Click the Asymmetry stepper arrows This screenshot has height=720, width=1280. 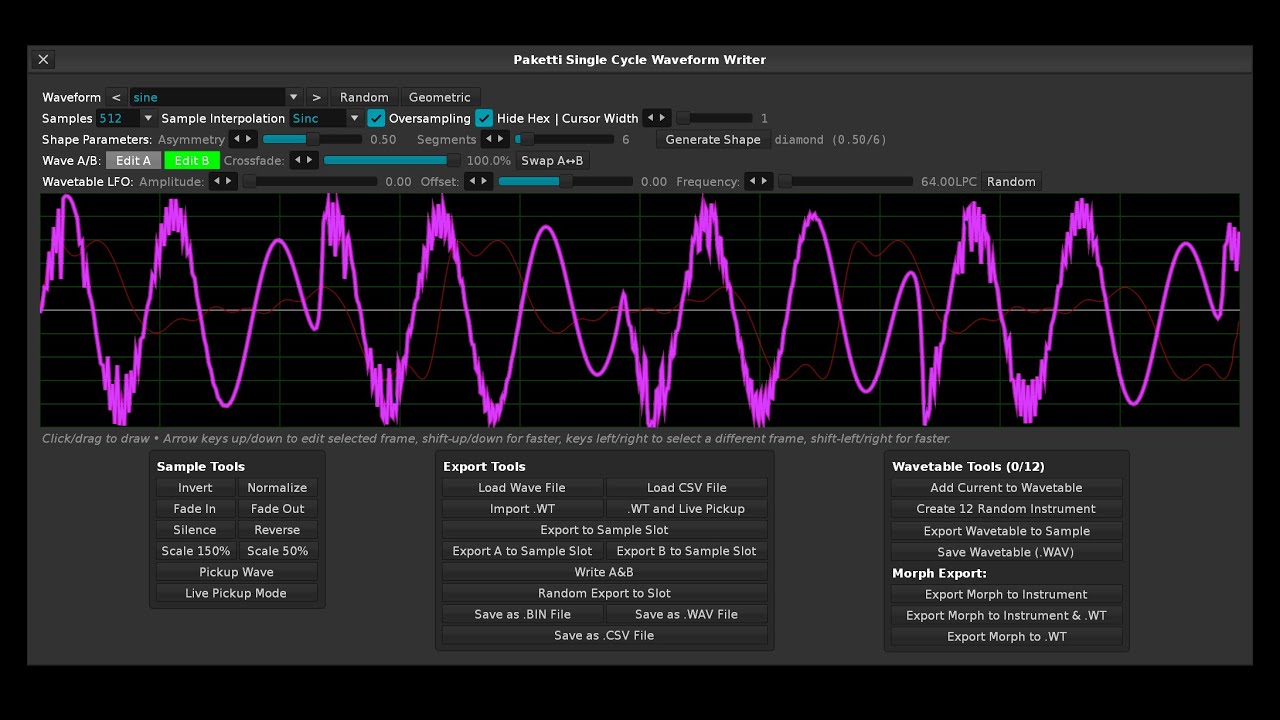pos(243,139)
